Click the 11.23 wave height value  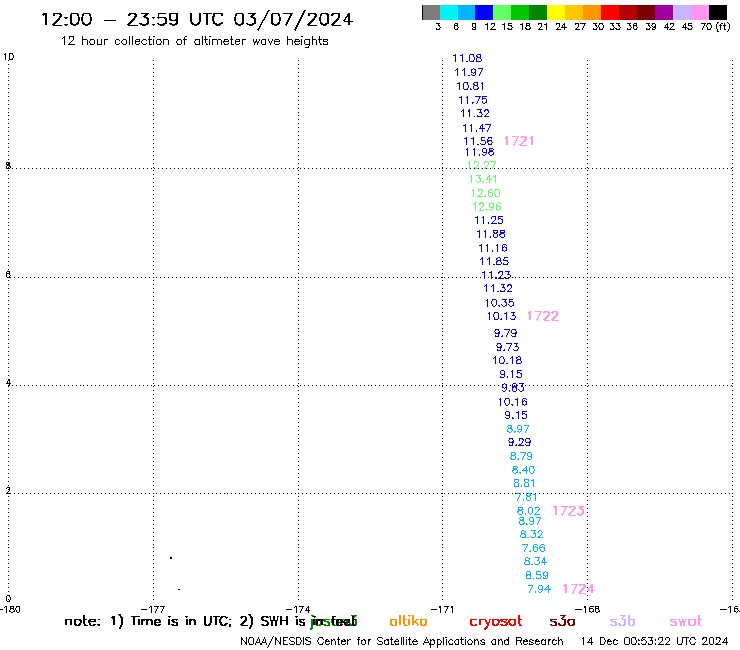pos(496,275)
